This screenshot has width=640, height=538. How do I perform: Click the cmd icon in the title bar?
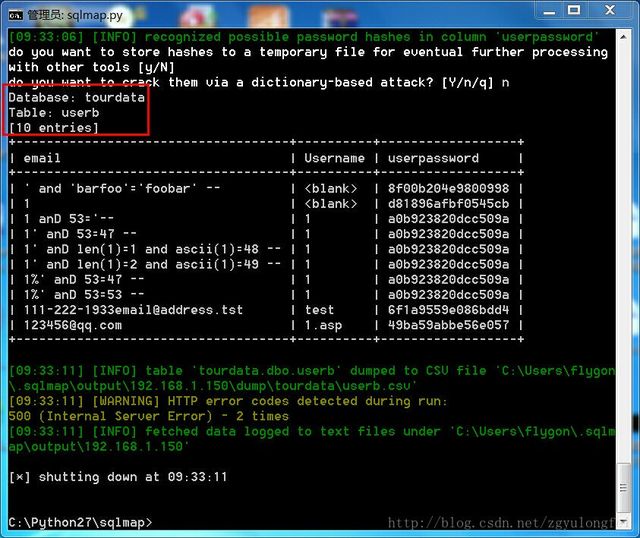coord(16,16)
